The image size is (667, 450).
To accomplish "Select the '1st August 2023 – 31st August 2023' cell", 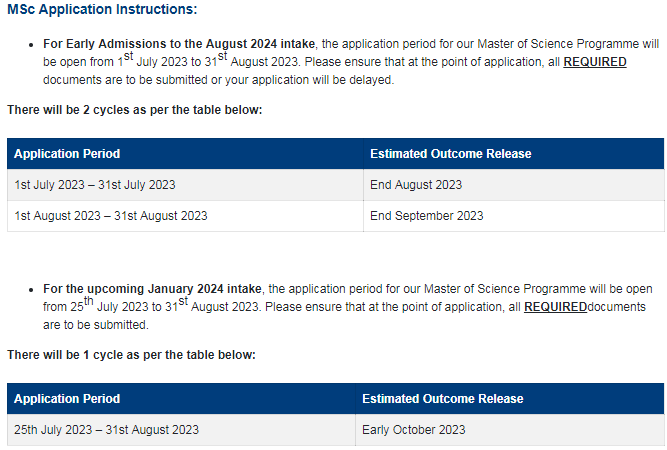I will click(111, 216).
